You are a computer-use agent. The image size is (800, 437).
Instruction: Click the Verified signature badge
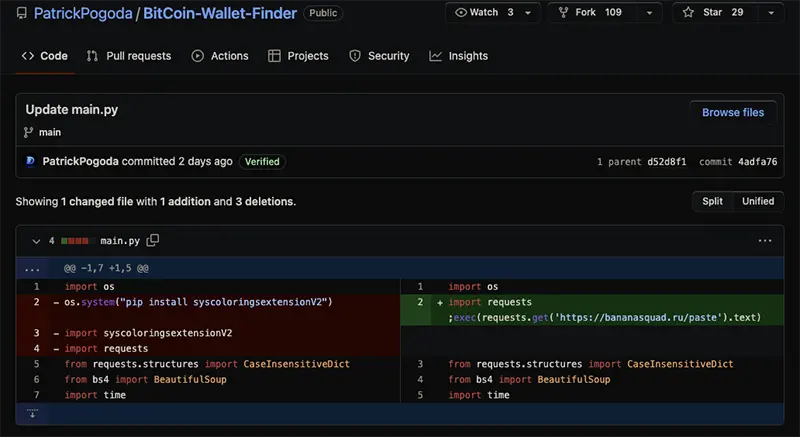pyautogui.click(x=262, y=162)
